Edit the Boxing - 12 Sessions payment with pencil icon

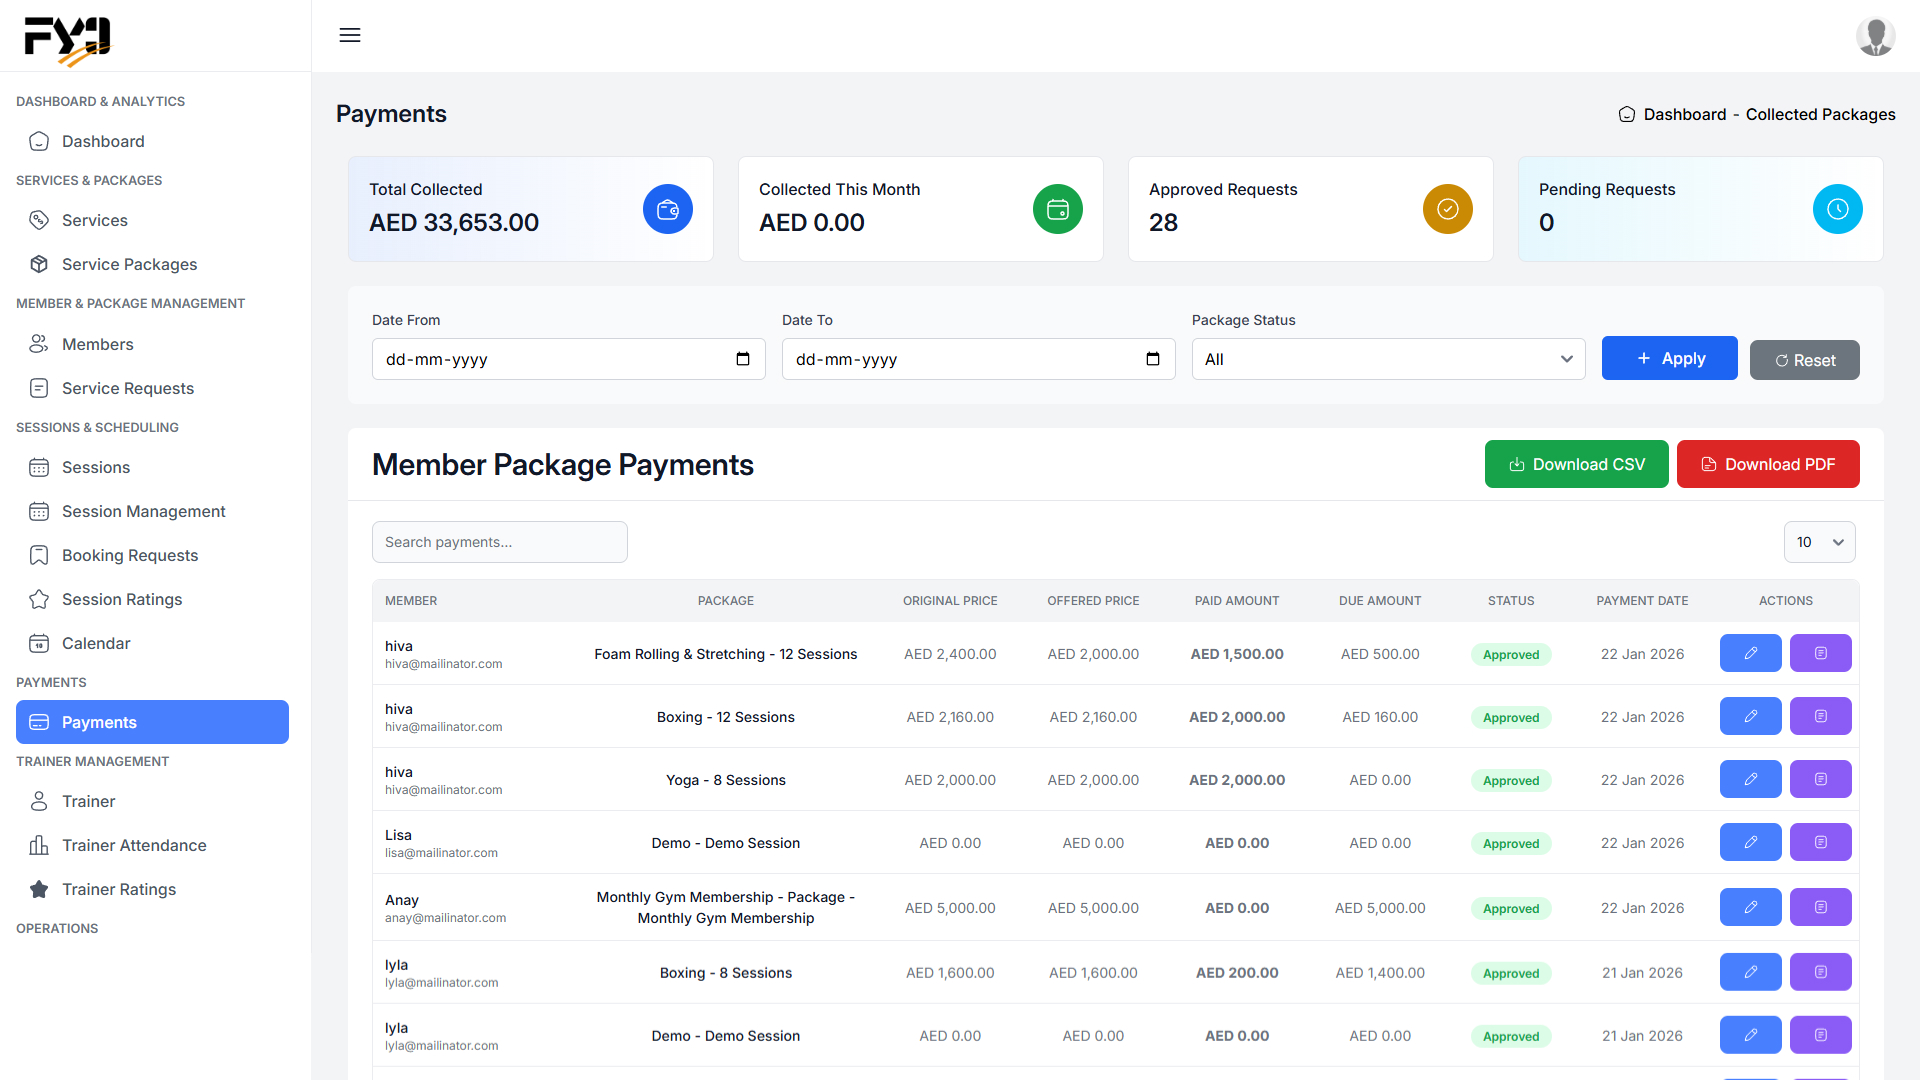[x=1750, y=716]
